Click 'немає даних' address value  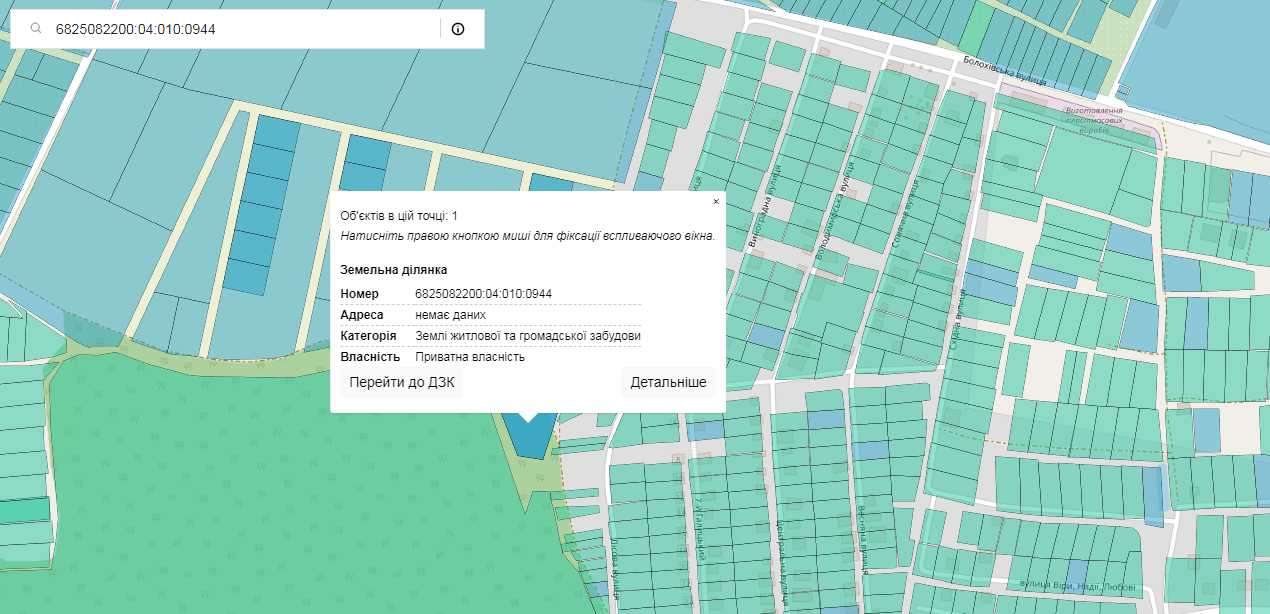point(450,314)
